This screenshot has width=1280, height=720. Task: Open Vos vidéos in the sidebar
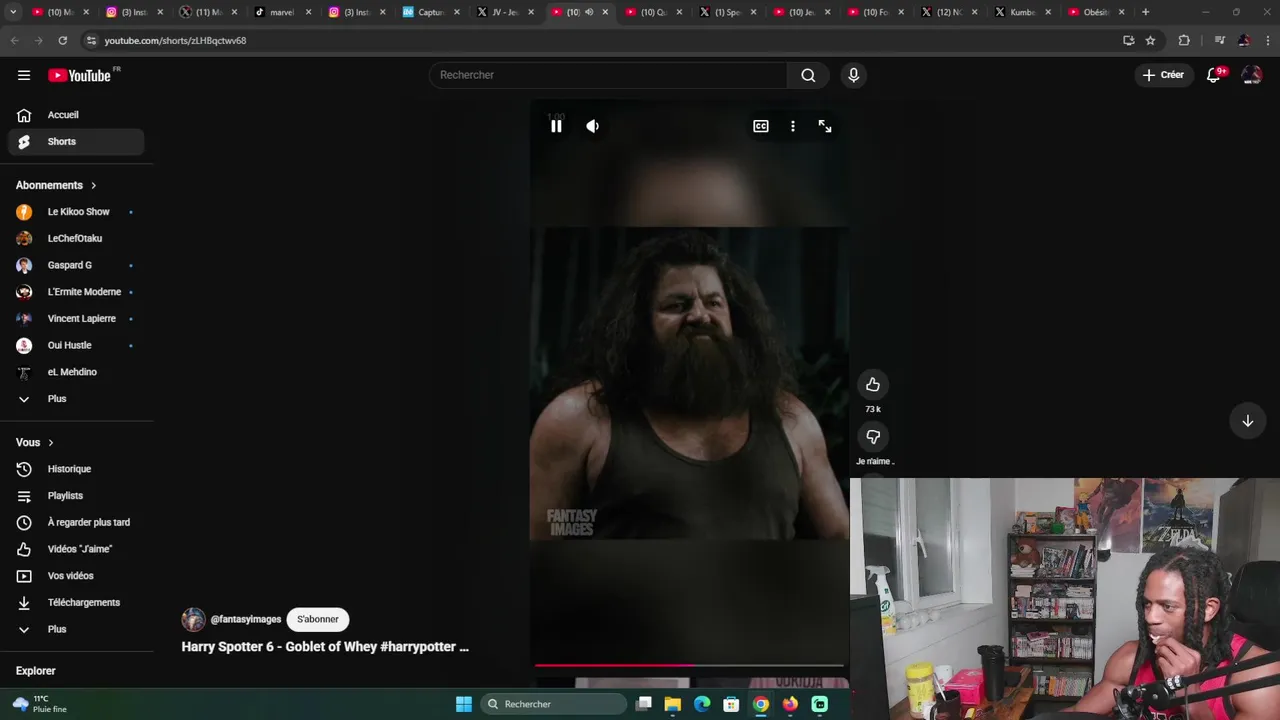(76, 576)
